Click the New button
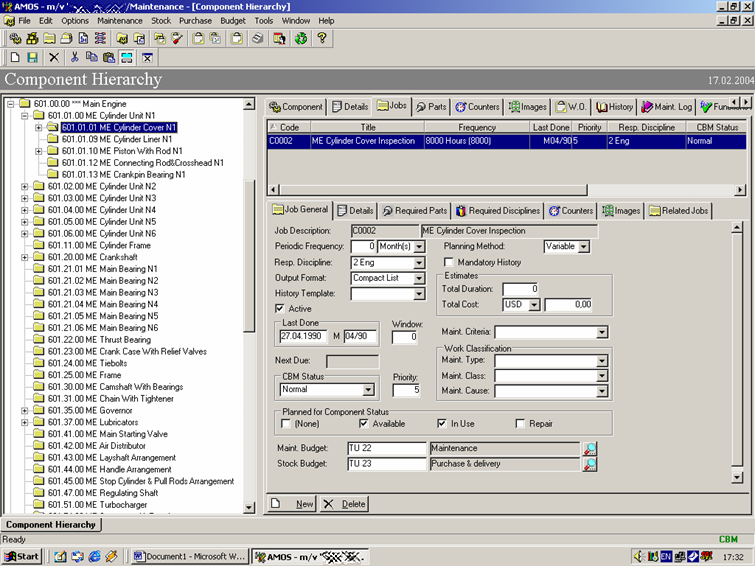 click(293, 504)
